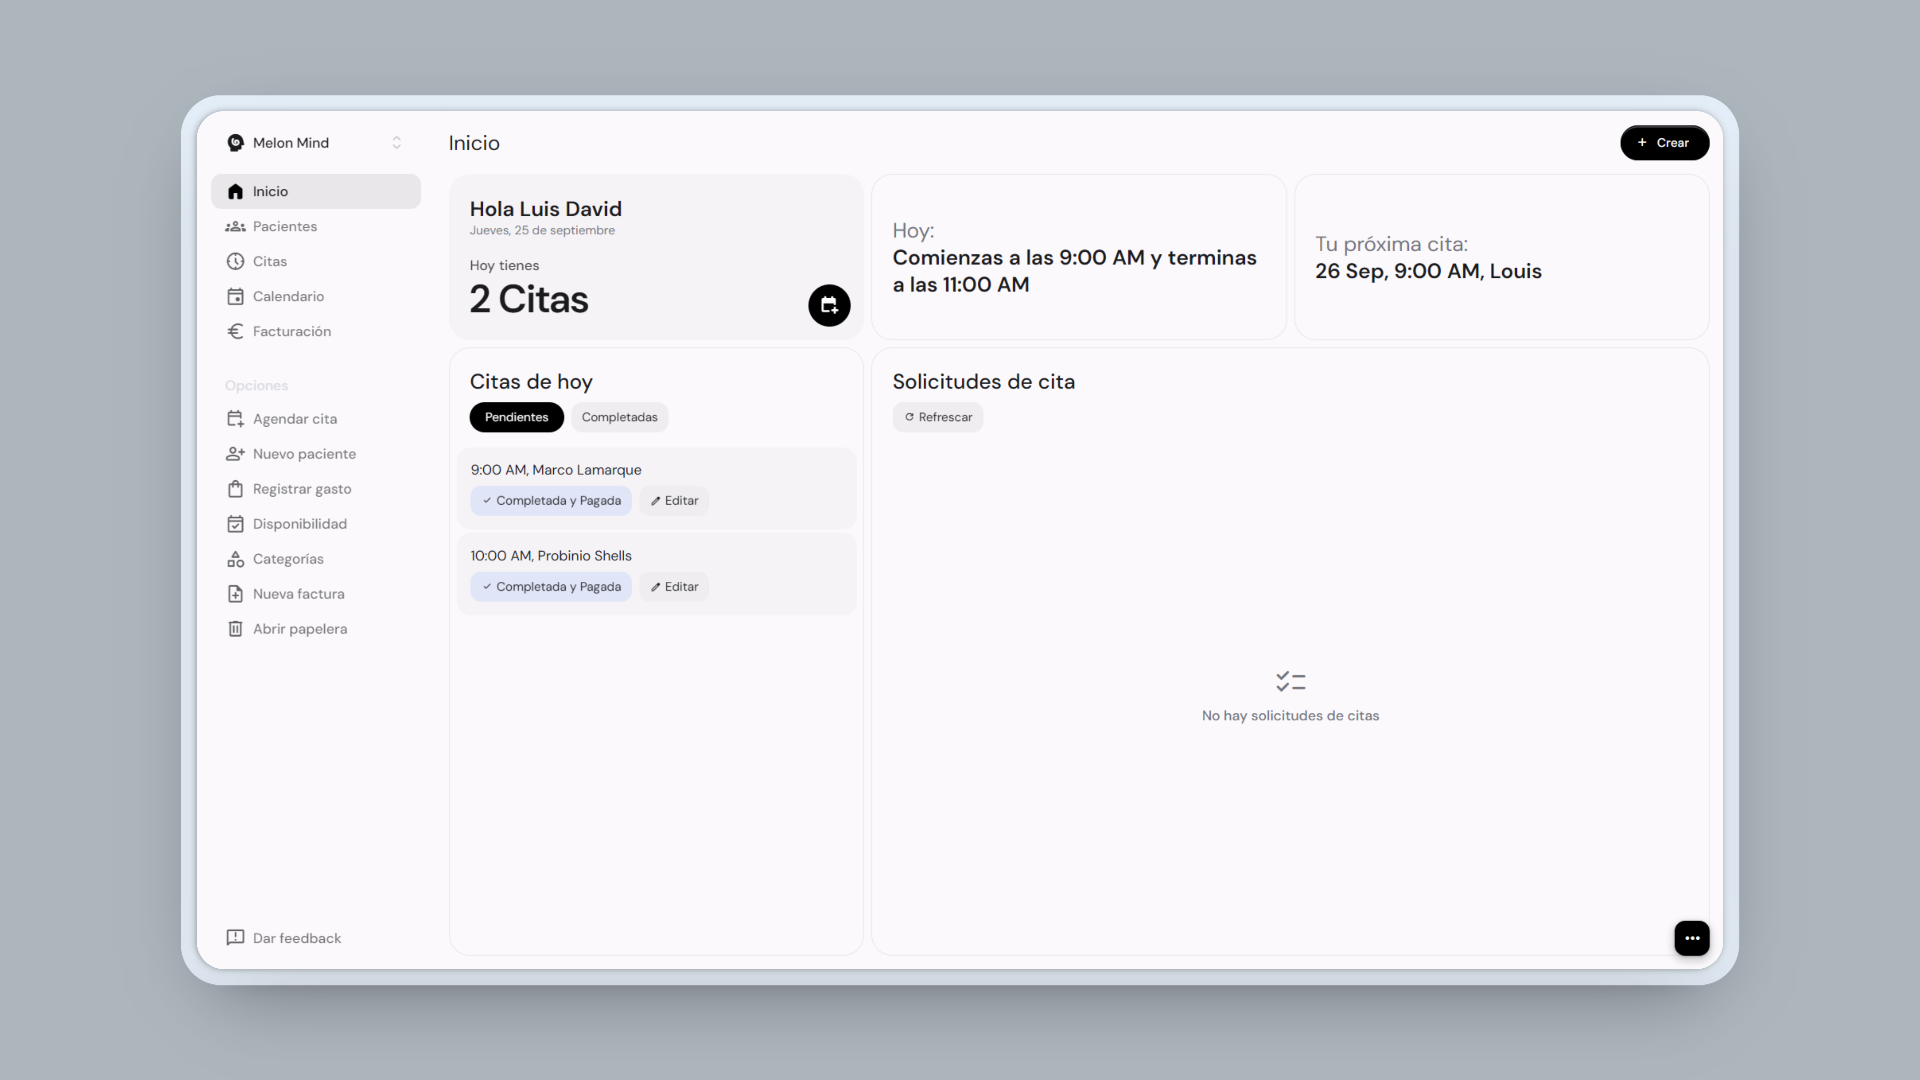This screenshot has height=1080, width=1920.
Task: Open Facturación with euro icon
Action: tap(236, 331)
